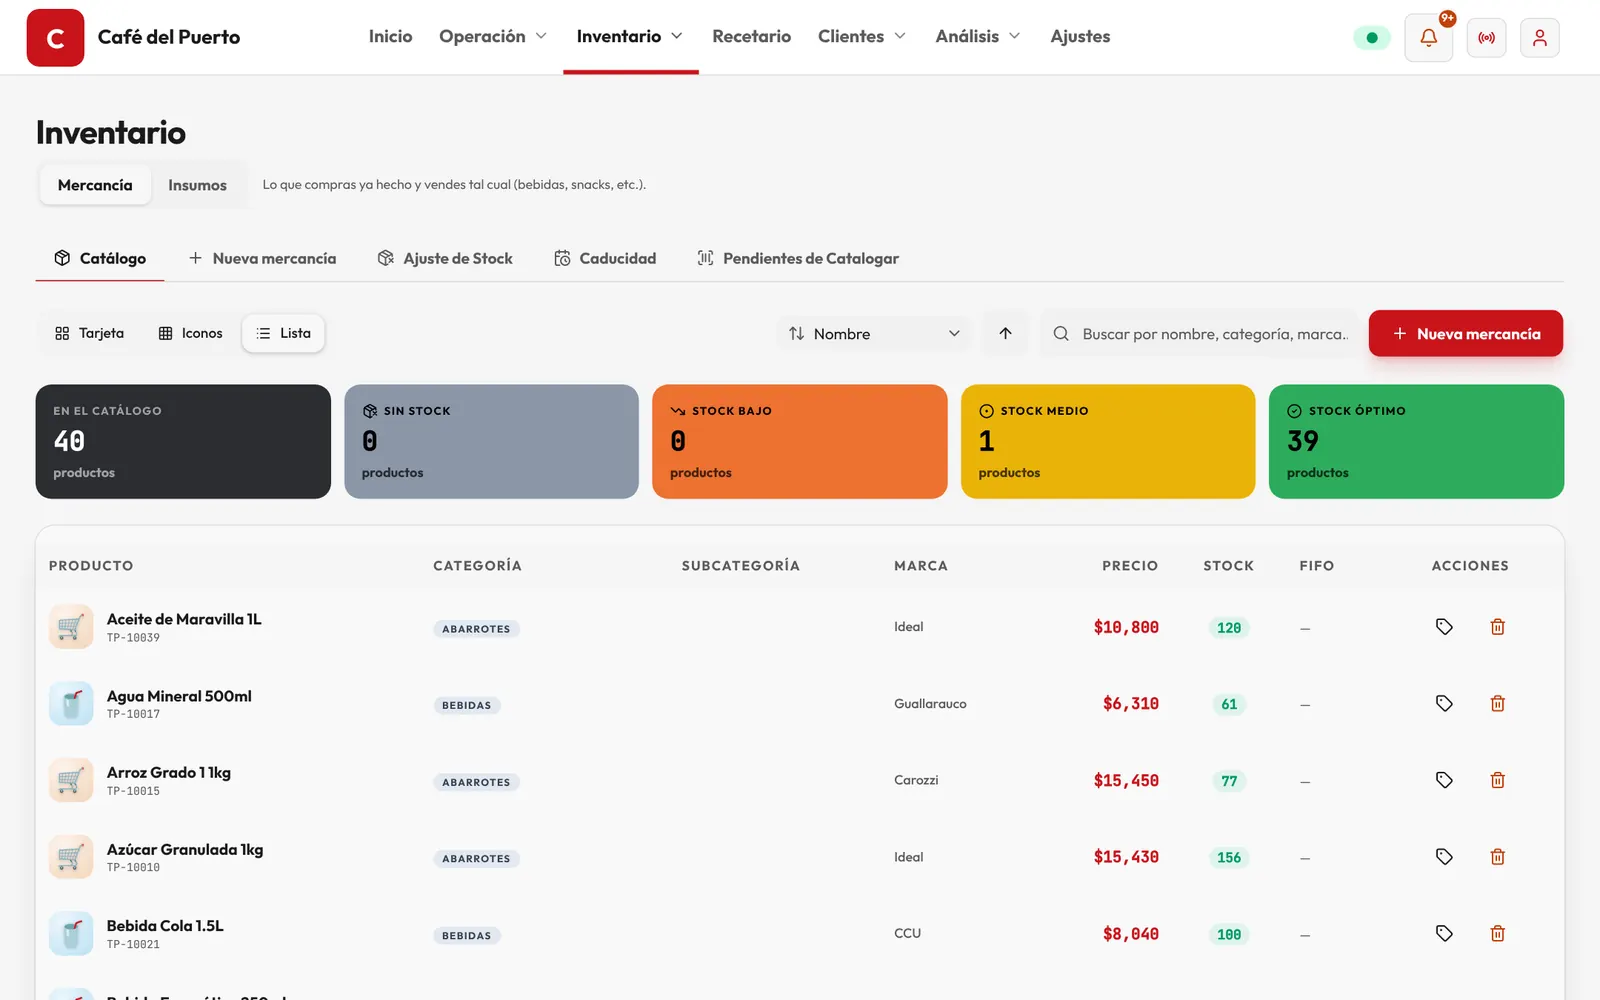Switch to Tarjeta view

tap(90, 333)
